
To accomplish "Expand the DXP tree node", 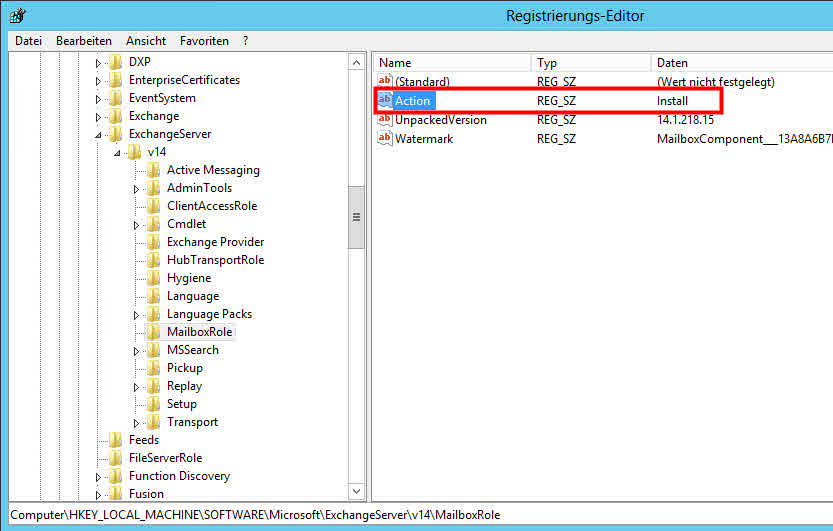I will (98, 63).
